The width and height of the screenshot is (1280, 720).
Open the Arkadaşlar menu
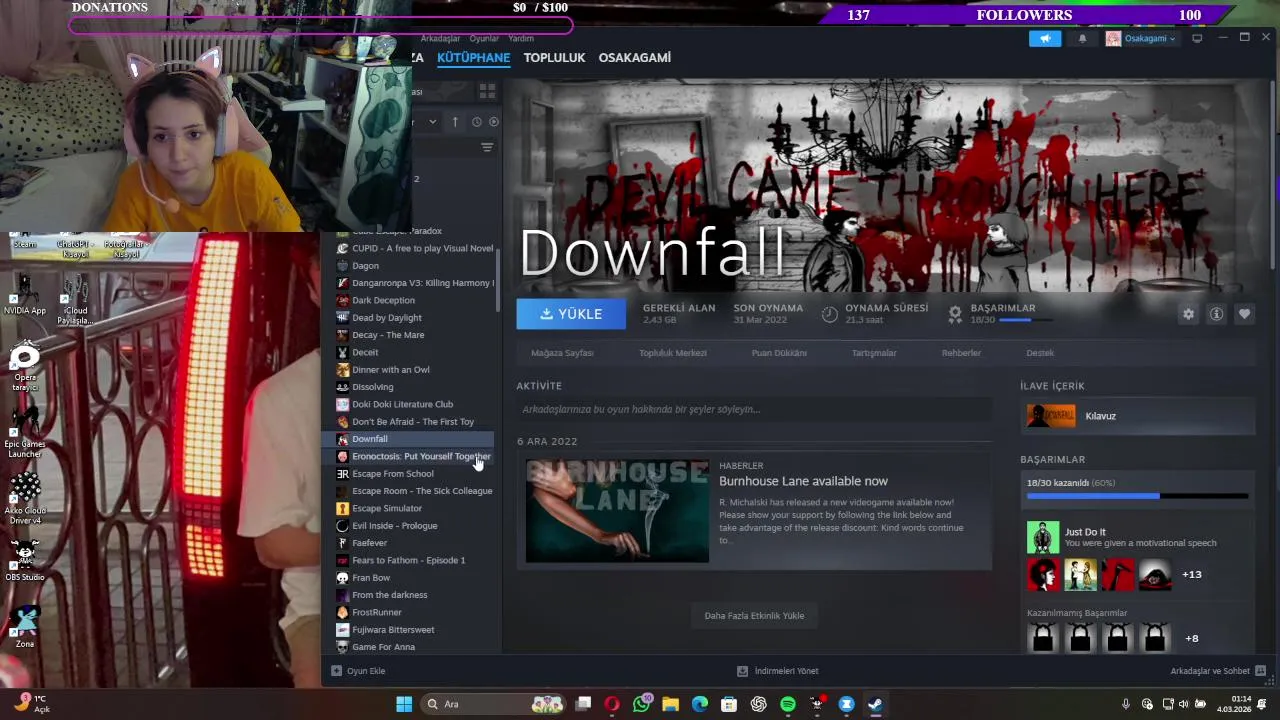441,38
